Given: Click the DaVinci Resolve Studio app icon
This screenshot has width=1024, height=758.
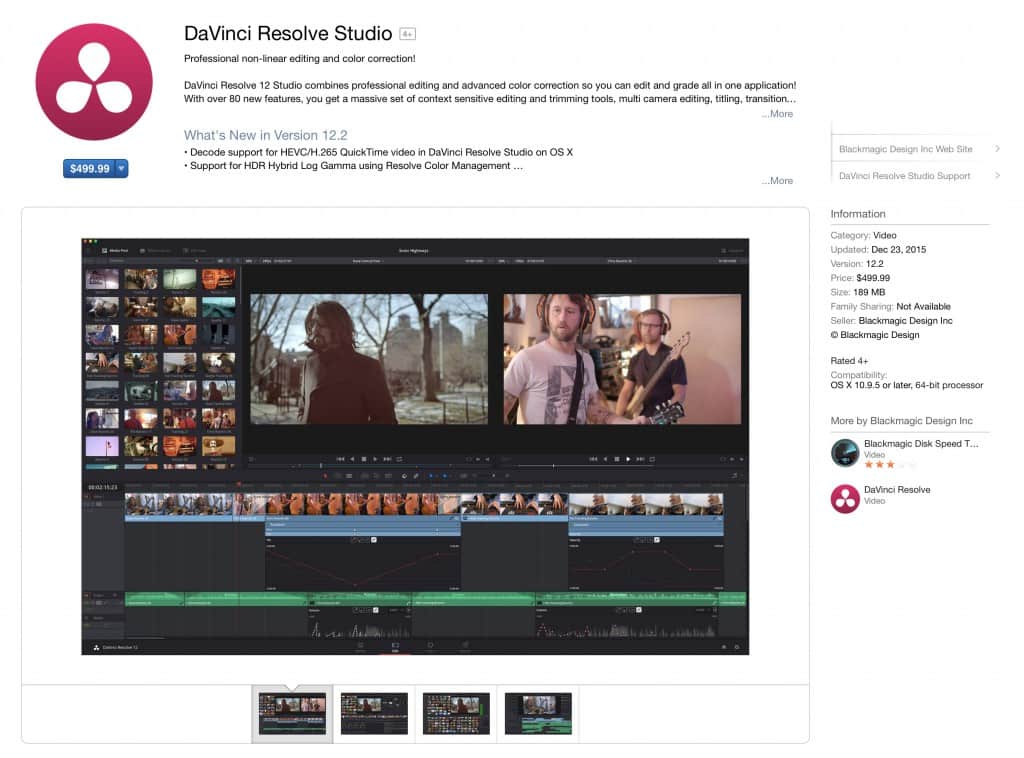Looking at the screenshot, I should pos(94,82).
